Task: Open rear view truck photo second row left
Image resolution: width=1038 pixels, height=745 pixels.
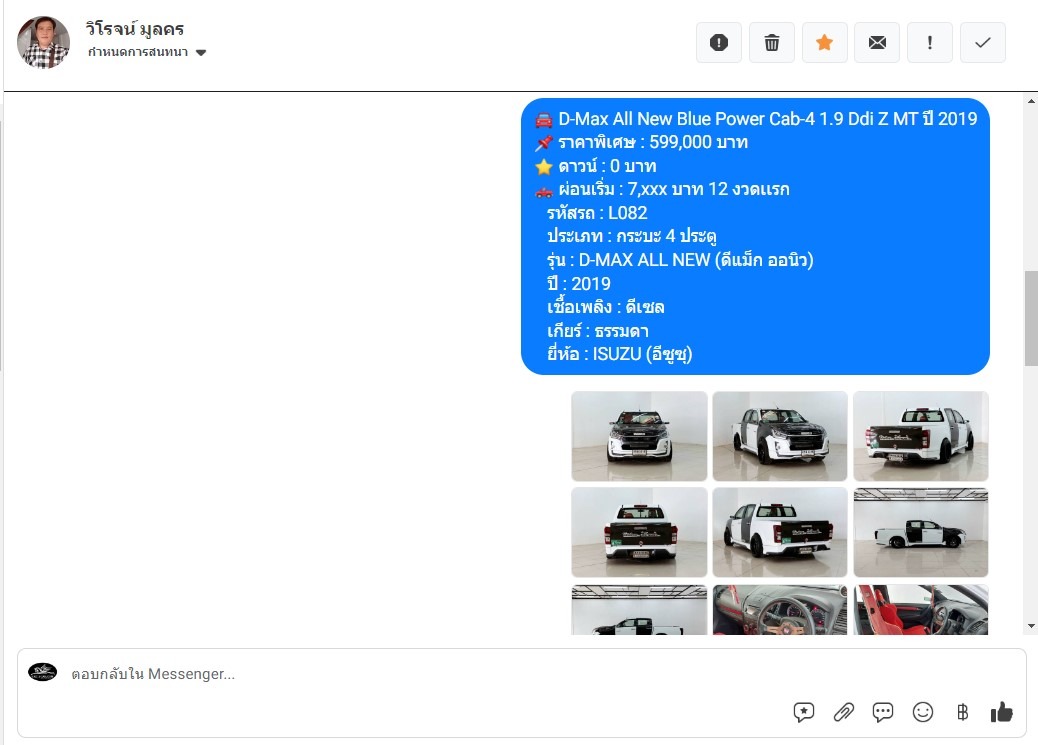Action: [x=639, y=532]
